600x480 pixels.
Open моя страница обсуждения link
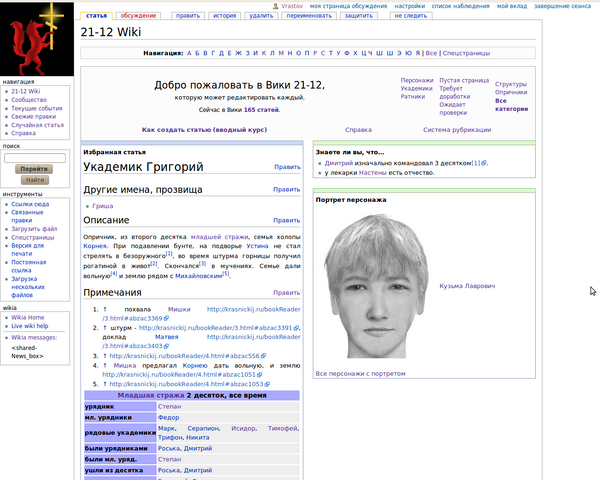348,6
